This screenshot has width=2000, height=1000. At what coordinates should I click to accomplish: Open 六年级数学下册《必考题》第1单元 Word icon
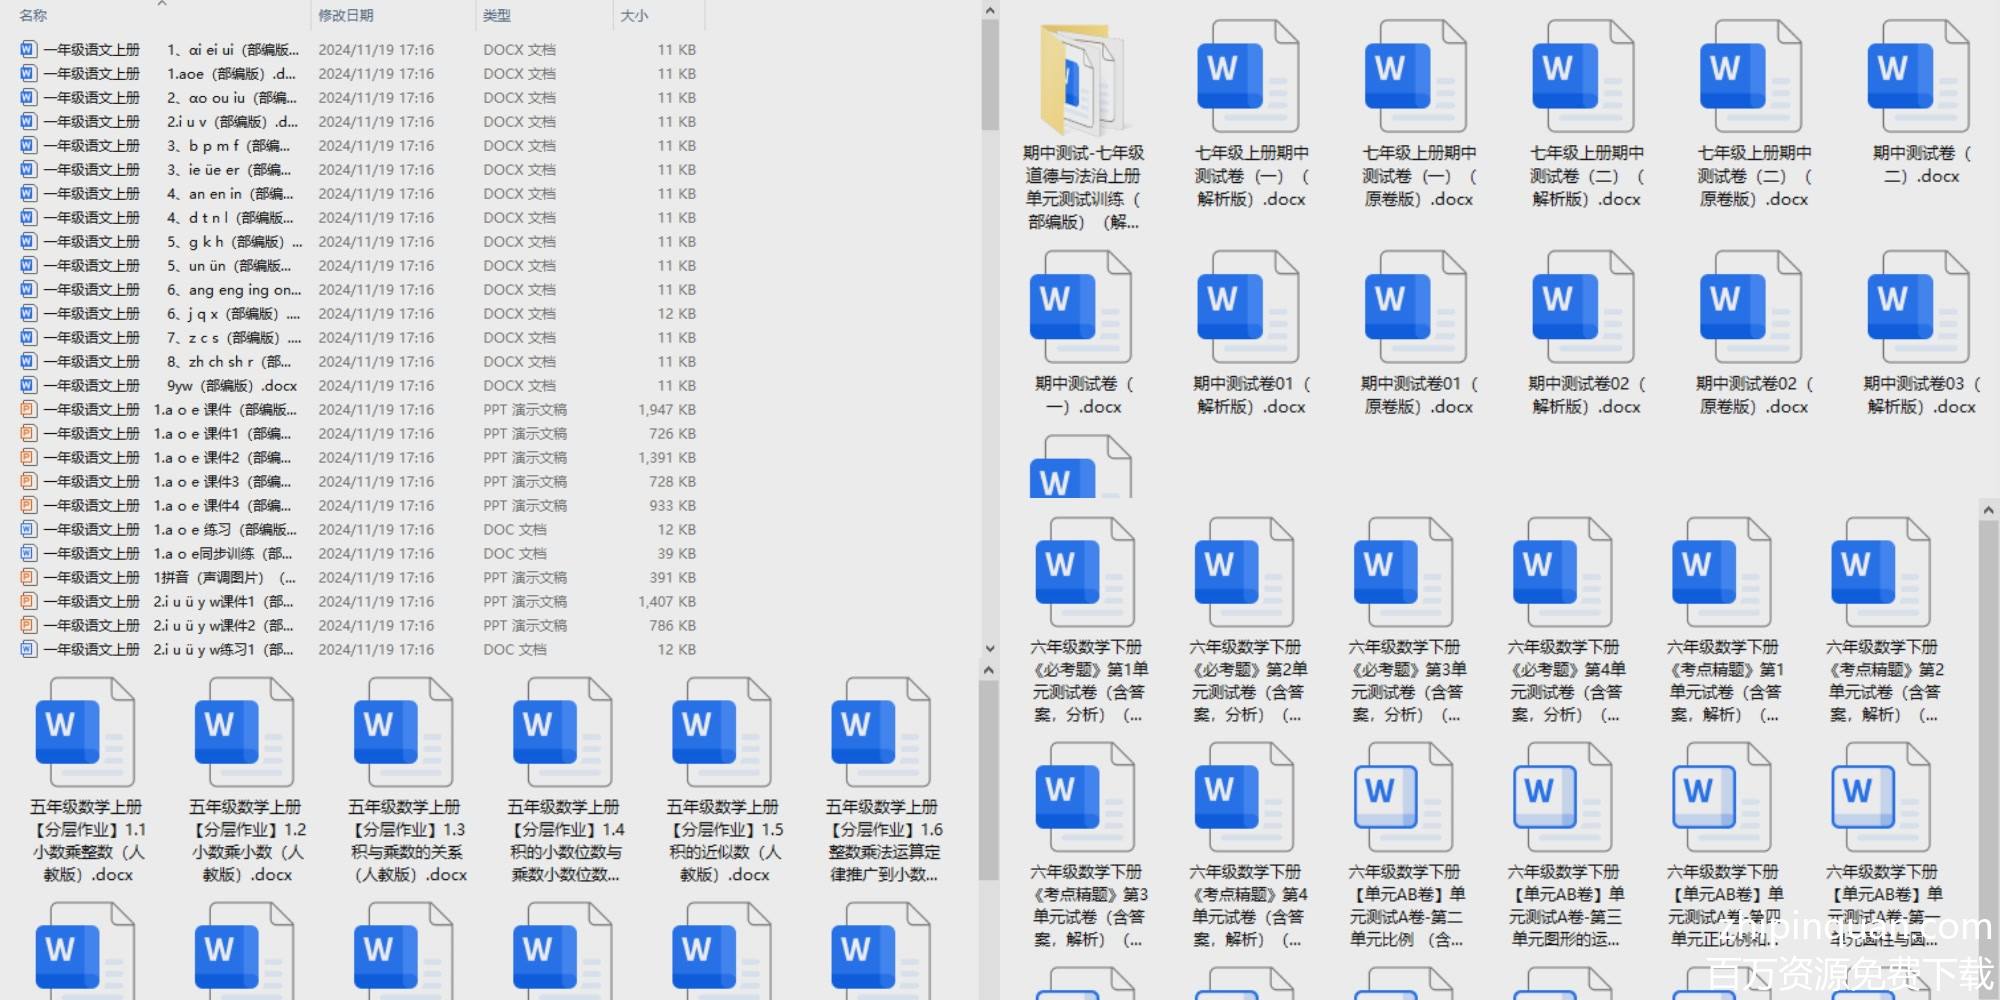tap(1084, 573)
